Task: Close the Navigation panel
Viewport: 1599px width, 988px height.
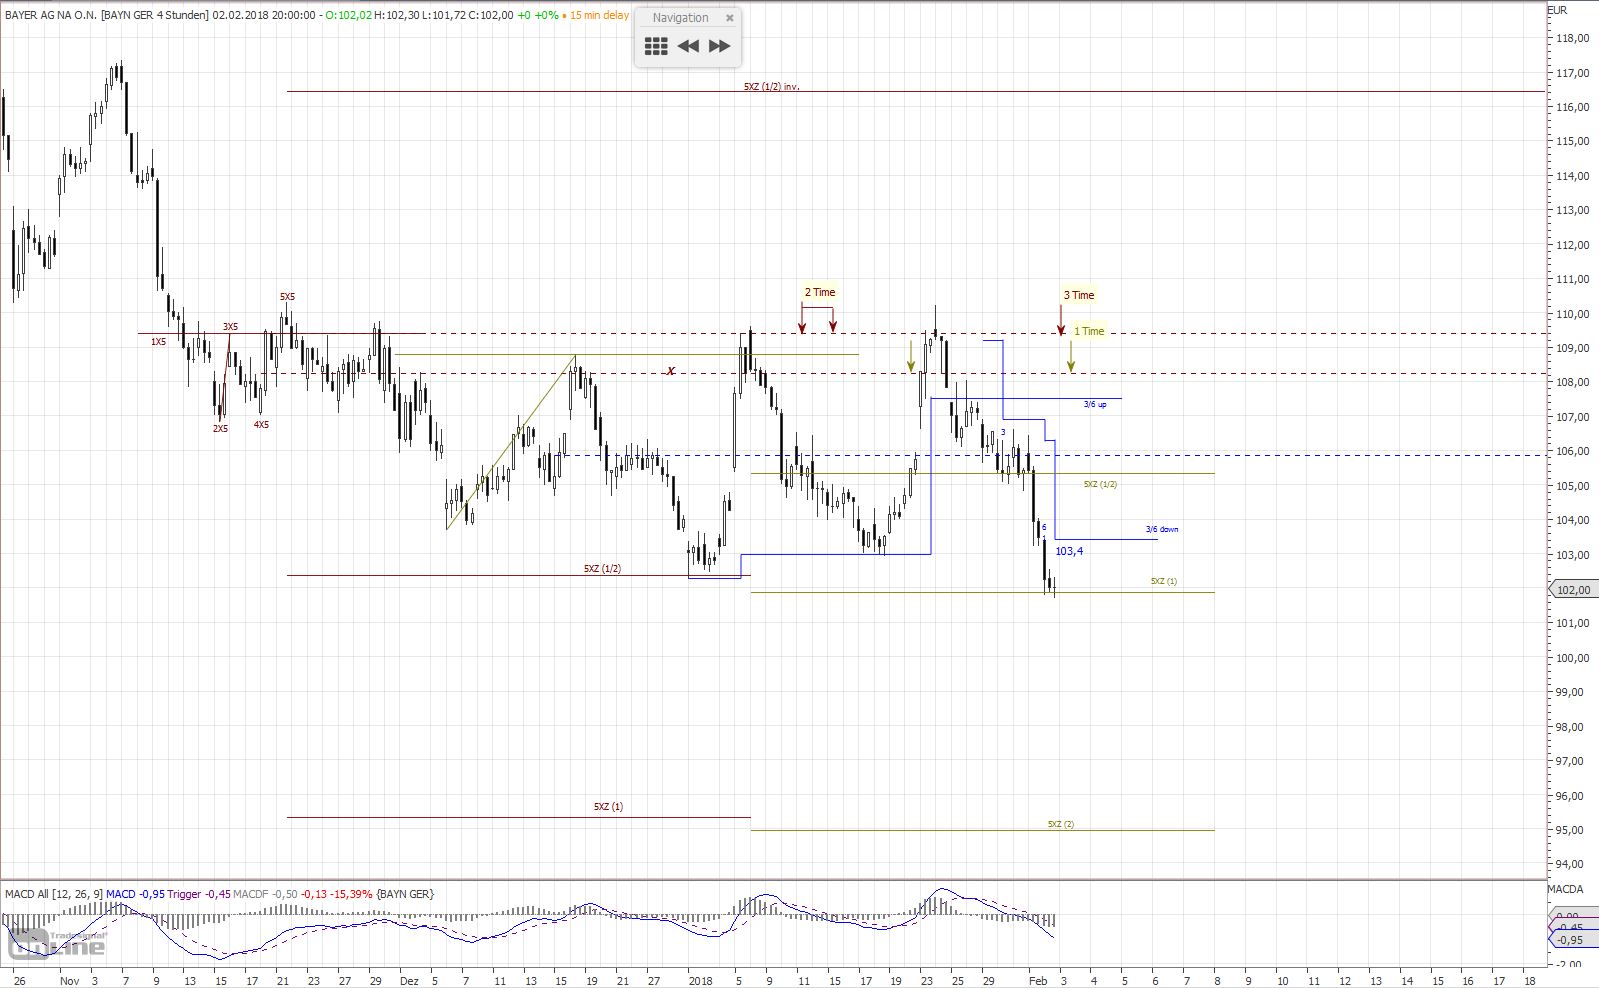Action: point(730,18)
